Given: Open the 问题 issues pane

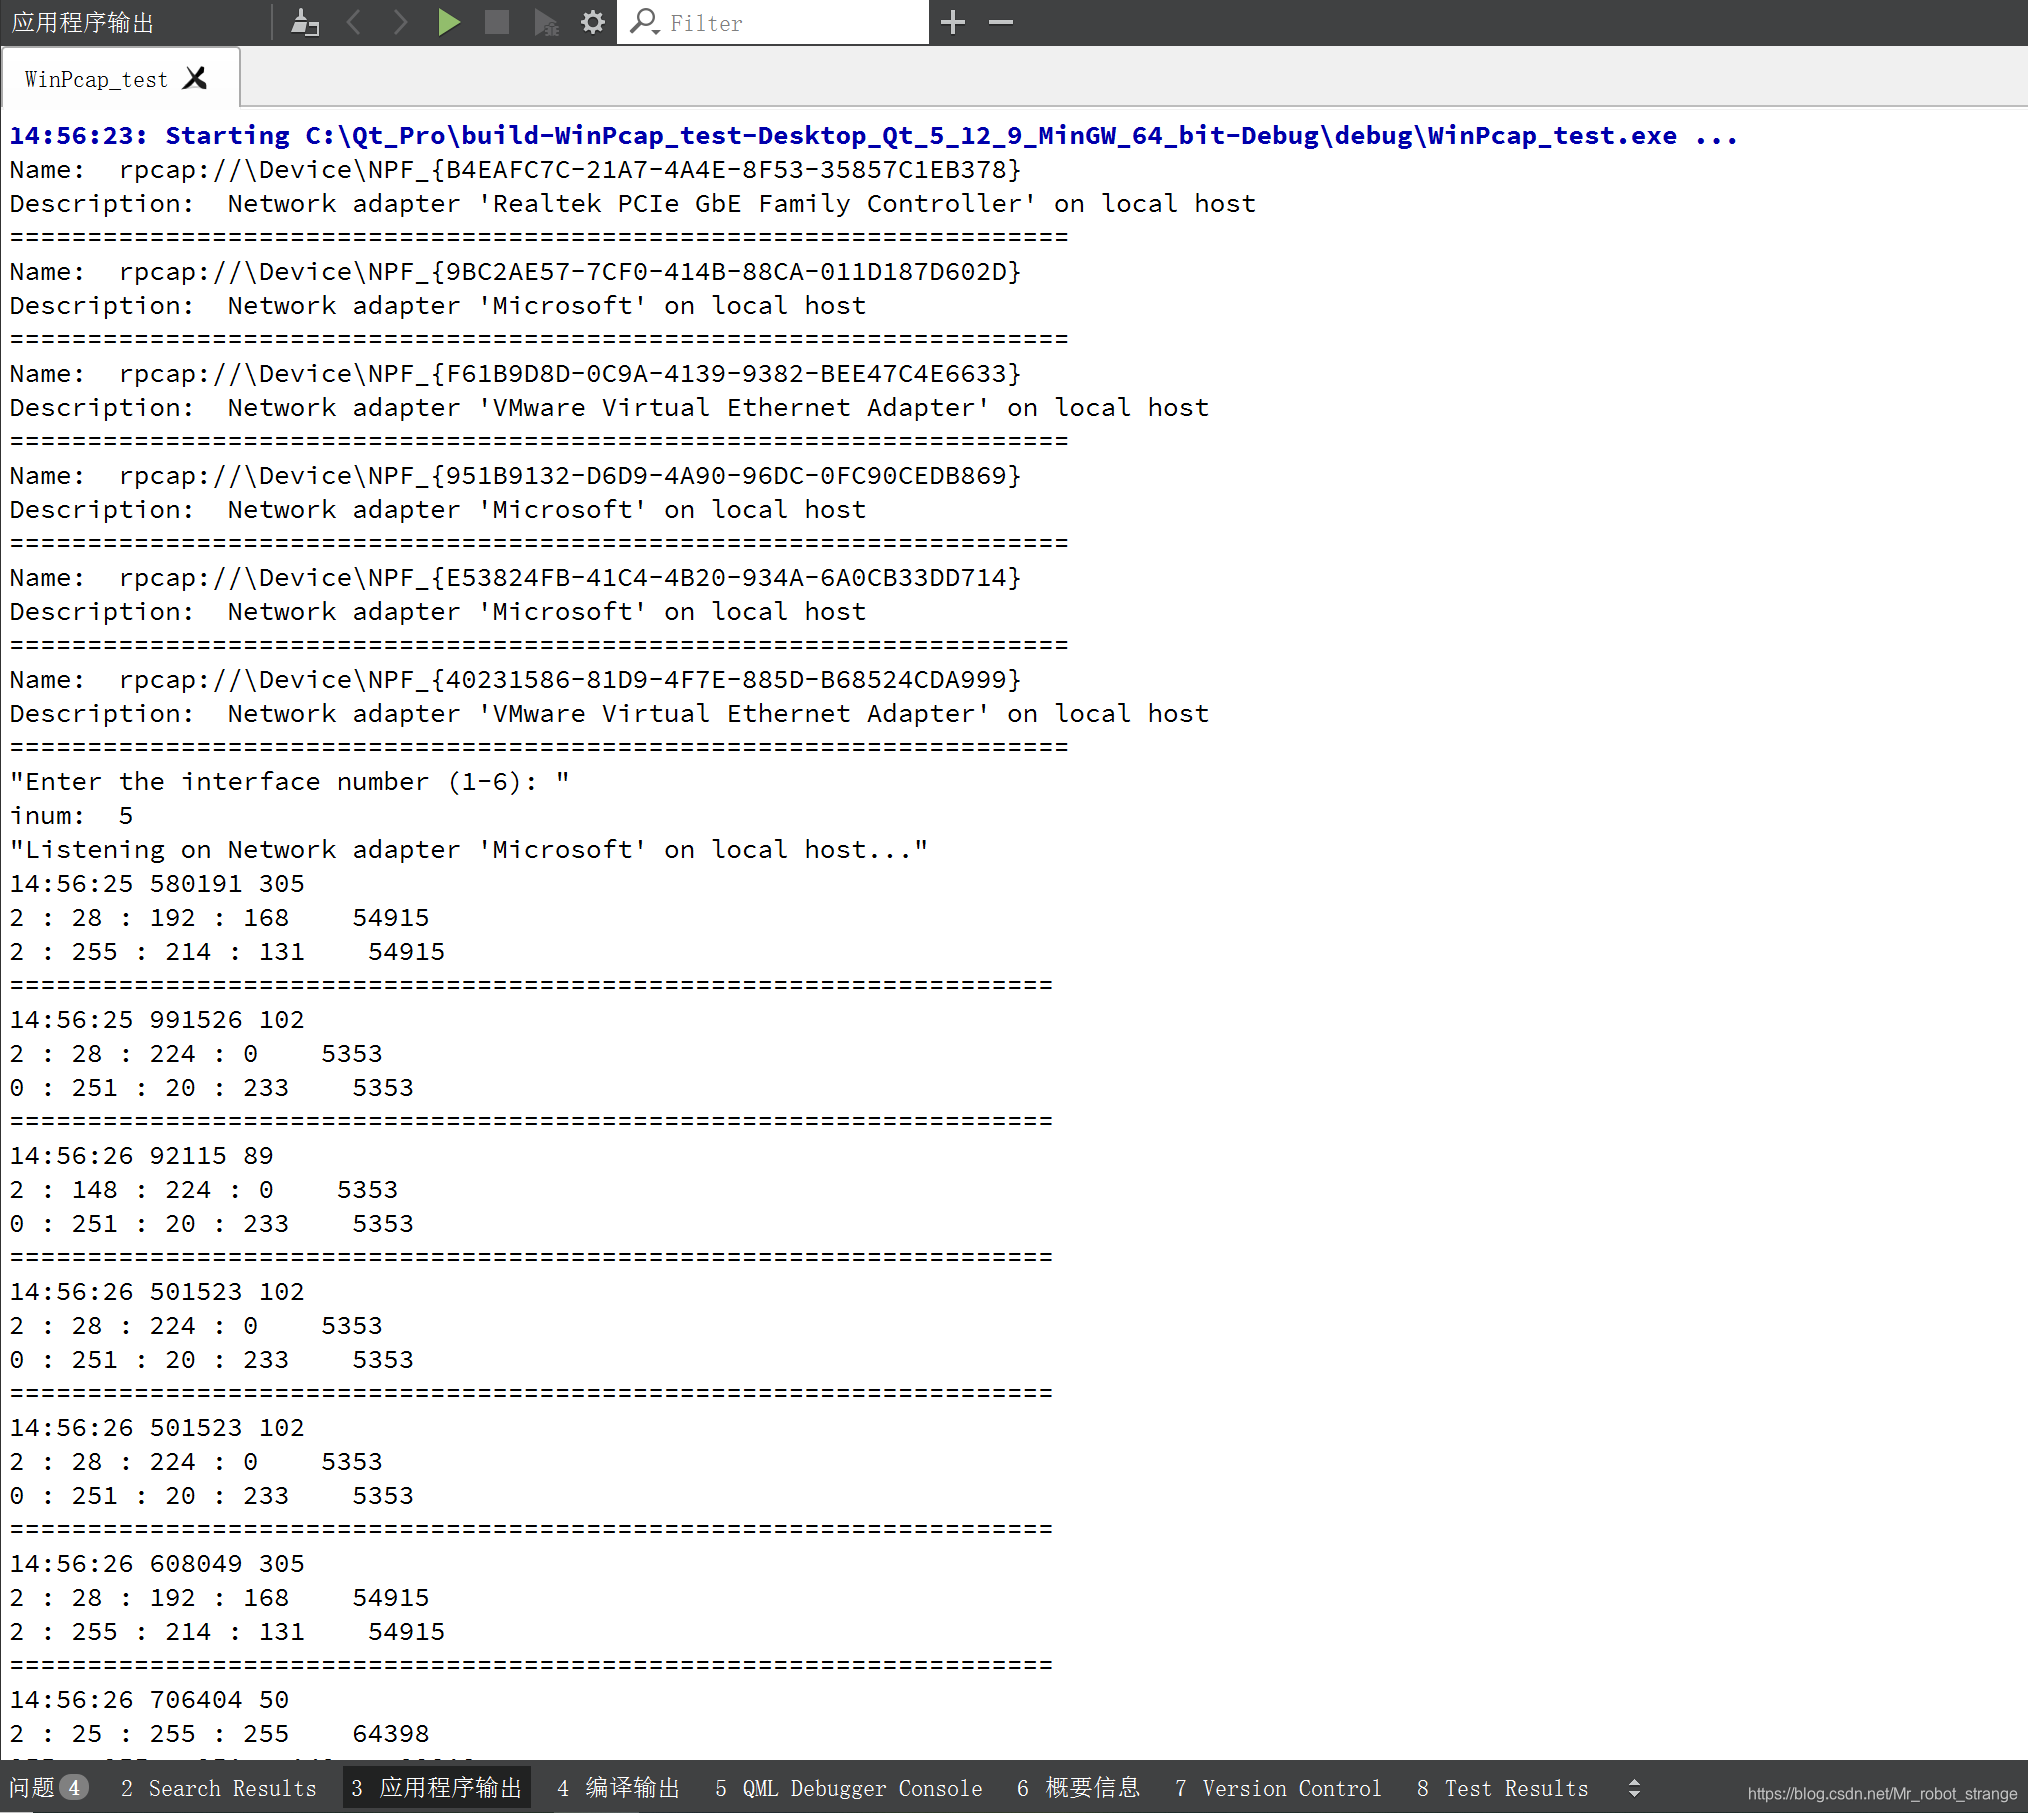Looking at the screenshot, I should [x=47, y=1787].
